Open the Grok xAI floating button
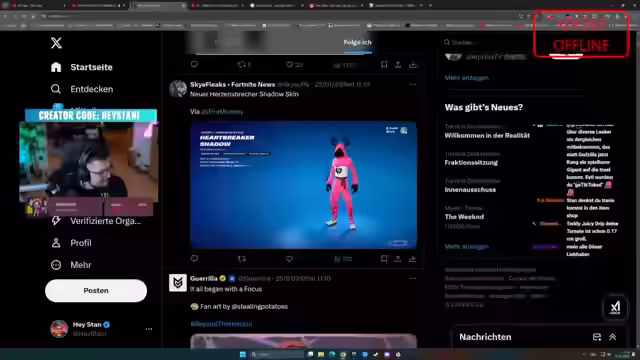The image size is (640, 360). point(615,307)
